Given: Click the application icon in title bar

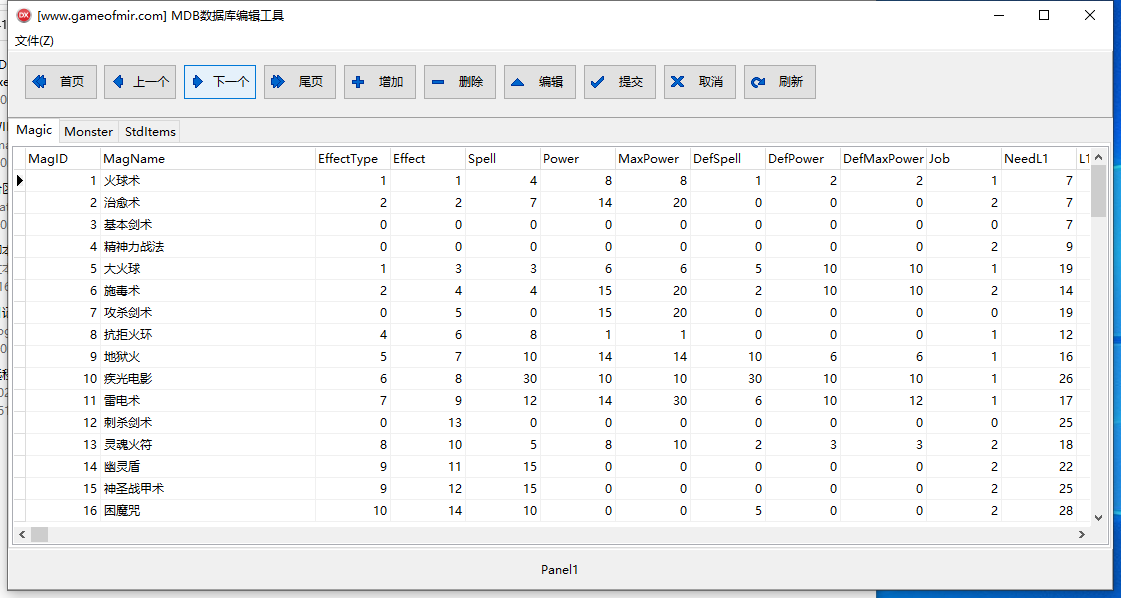Looking at the screenshot, I should tap(24, 15).
